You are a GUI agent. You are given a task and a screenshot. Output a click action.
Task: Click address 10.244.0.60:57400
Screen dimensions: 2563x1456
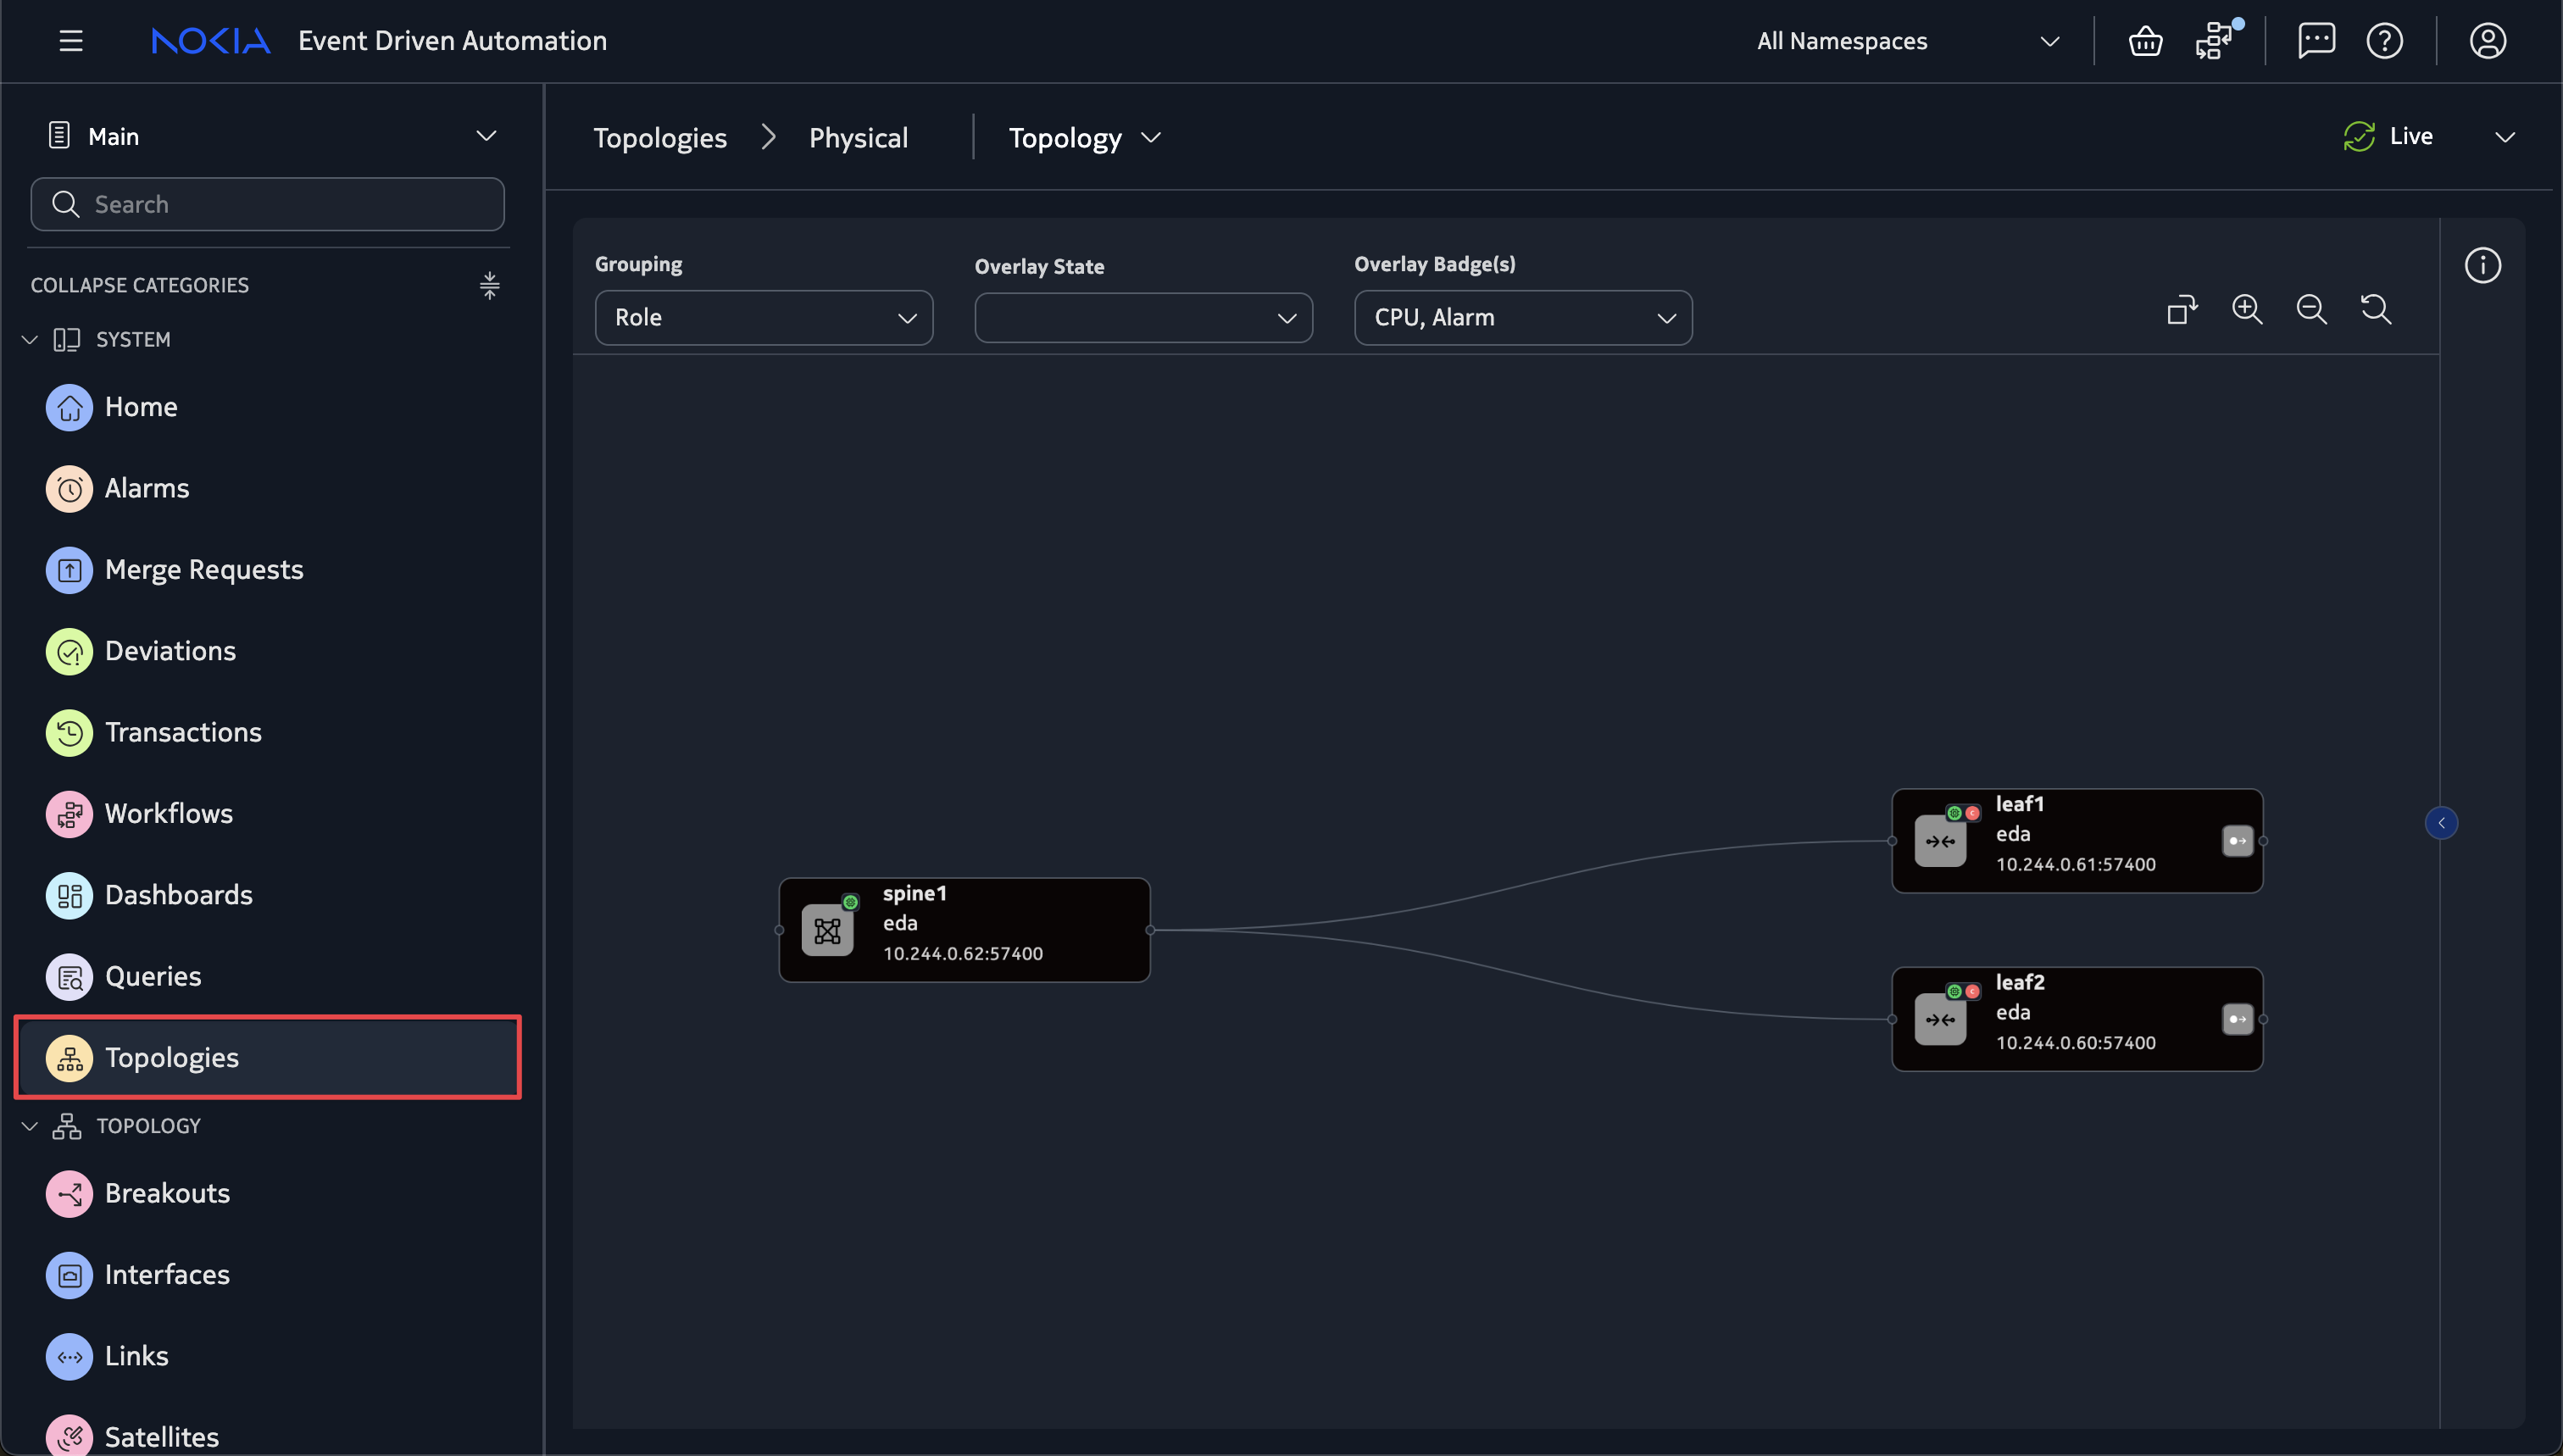click(x=2075, y=1043)
